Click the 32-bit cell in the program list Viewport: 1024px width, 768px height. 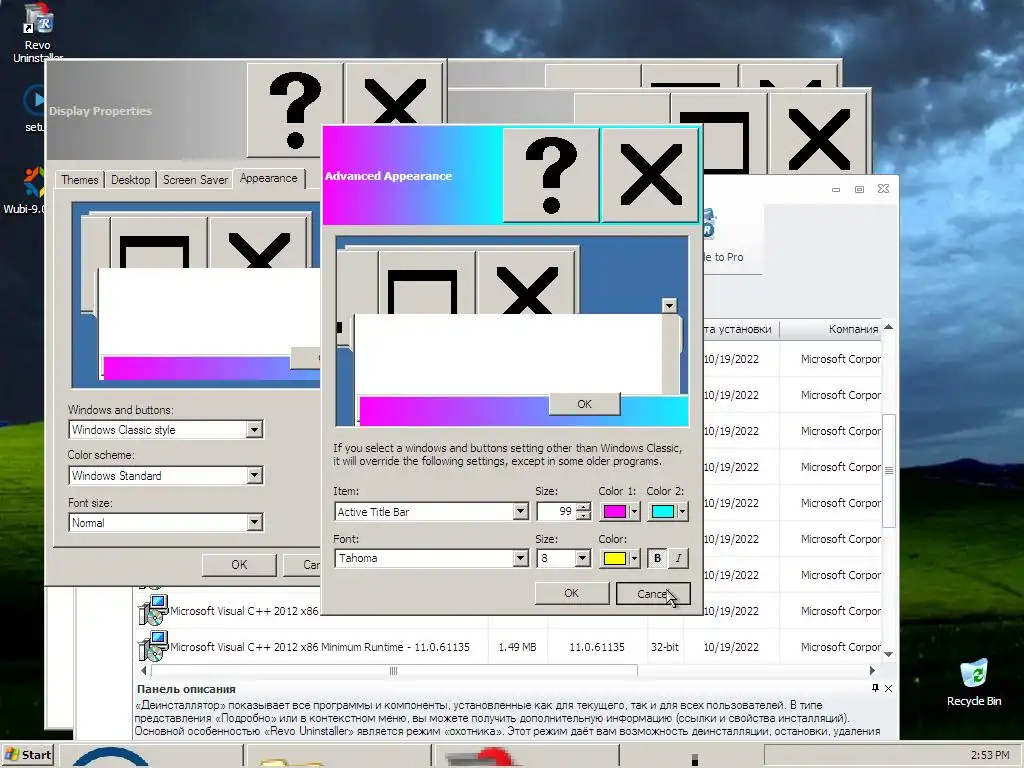tap(665, 647)
